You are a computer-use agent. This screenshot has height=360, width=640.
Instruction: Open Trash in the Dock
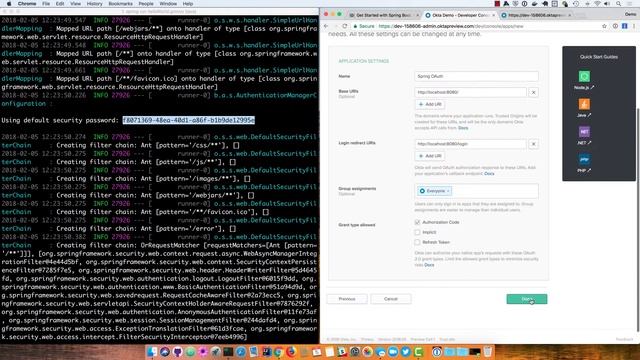[487, 351]
